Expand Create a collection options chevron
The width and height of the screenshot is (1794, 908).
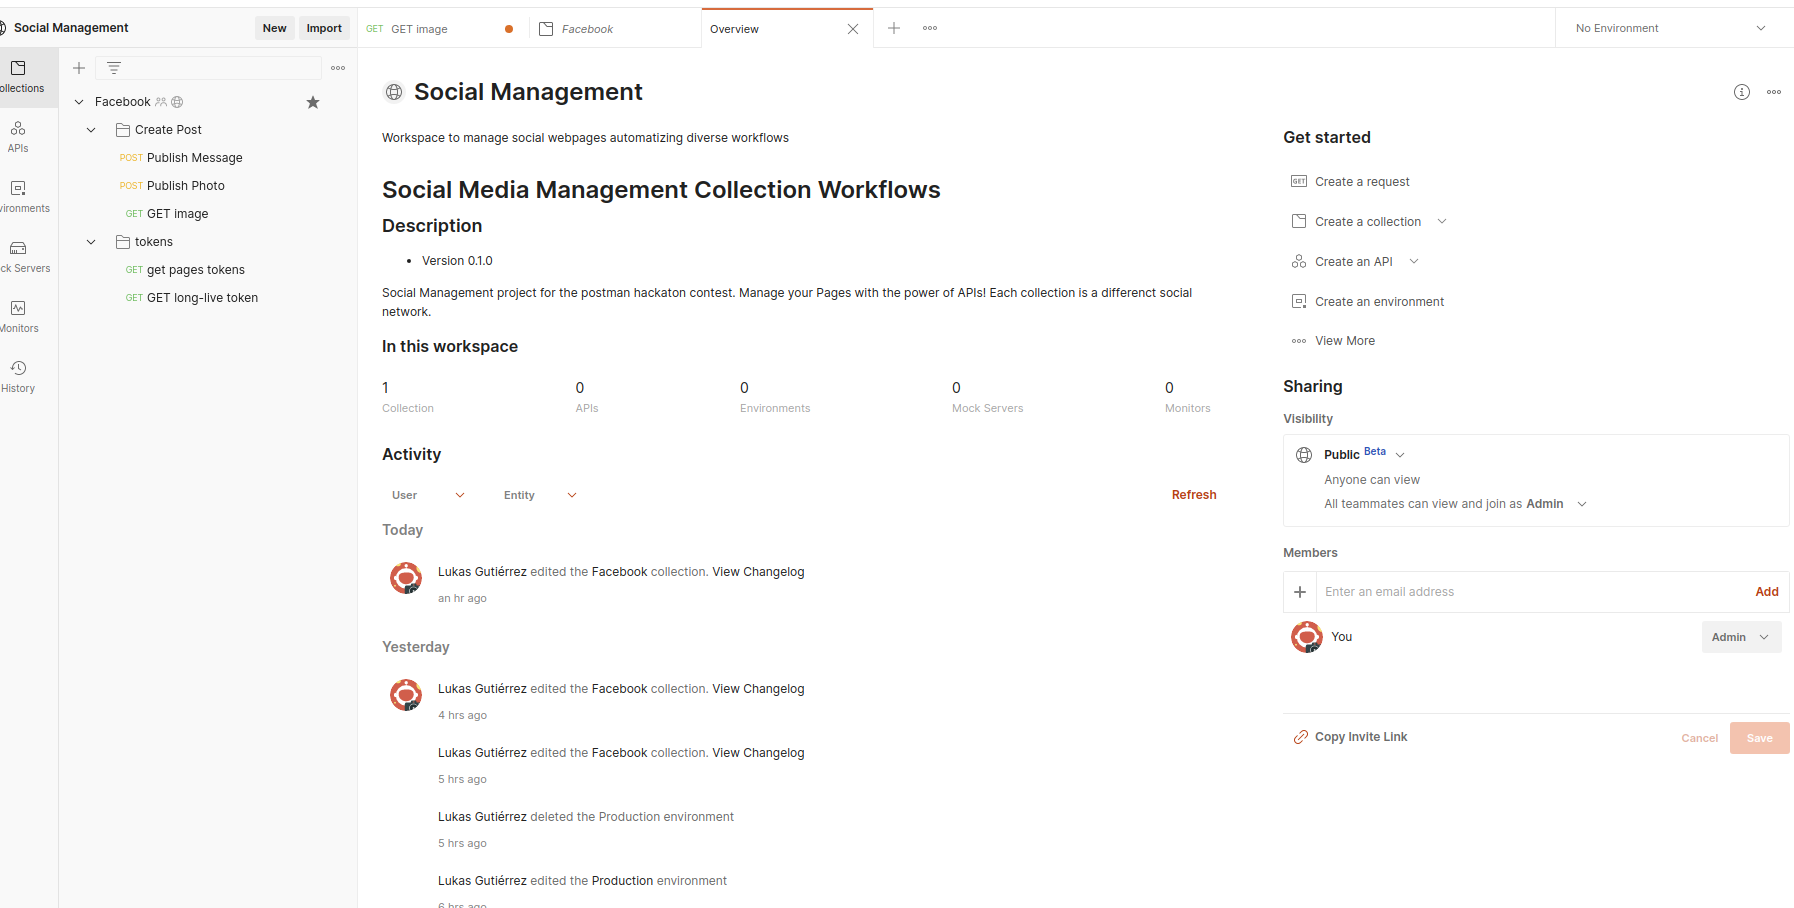(x=1442, y=221)
